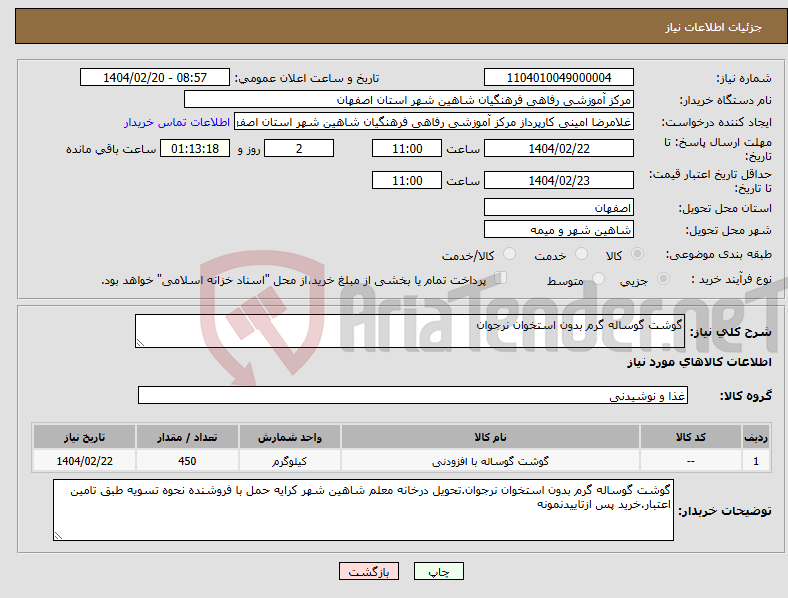Click the remaining time field 01:13:18

[x=194, y=148]
